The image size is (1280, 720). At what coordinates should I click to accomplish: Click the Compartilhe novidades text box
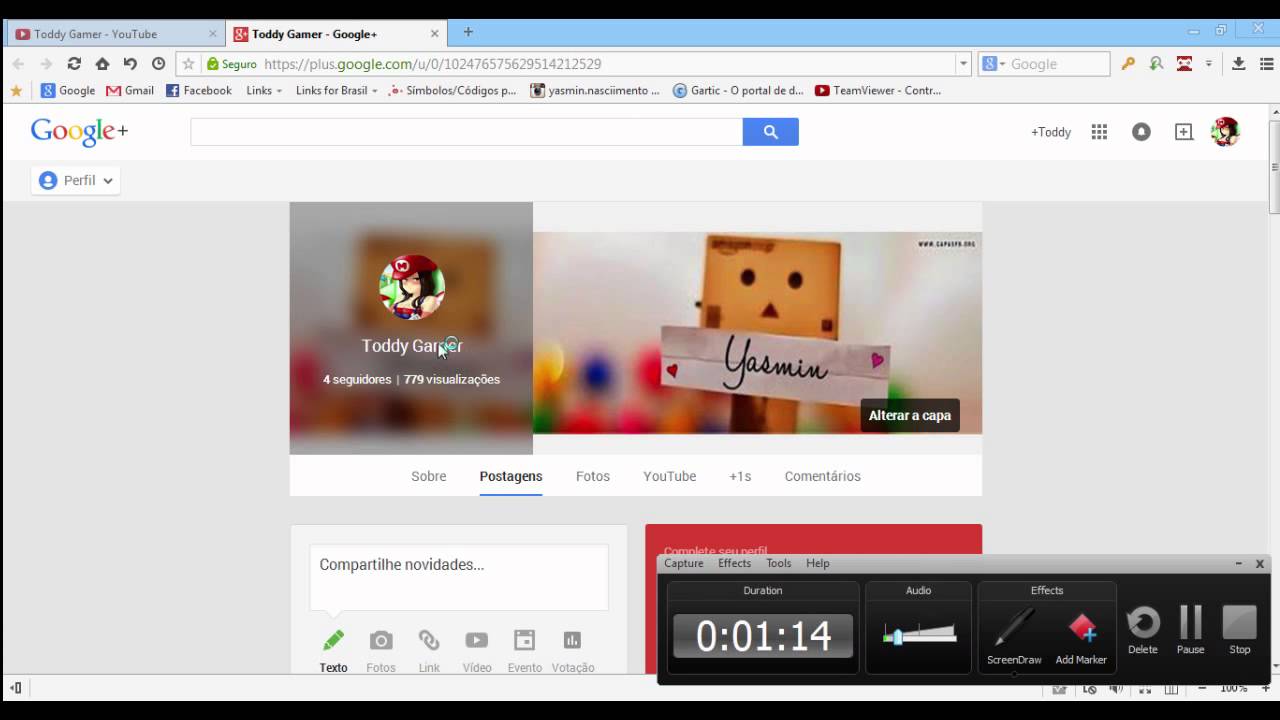coord(459,577)
